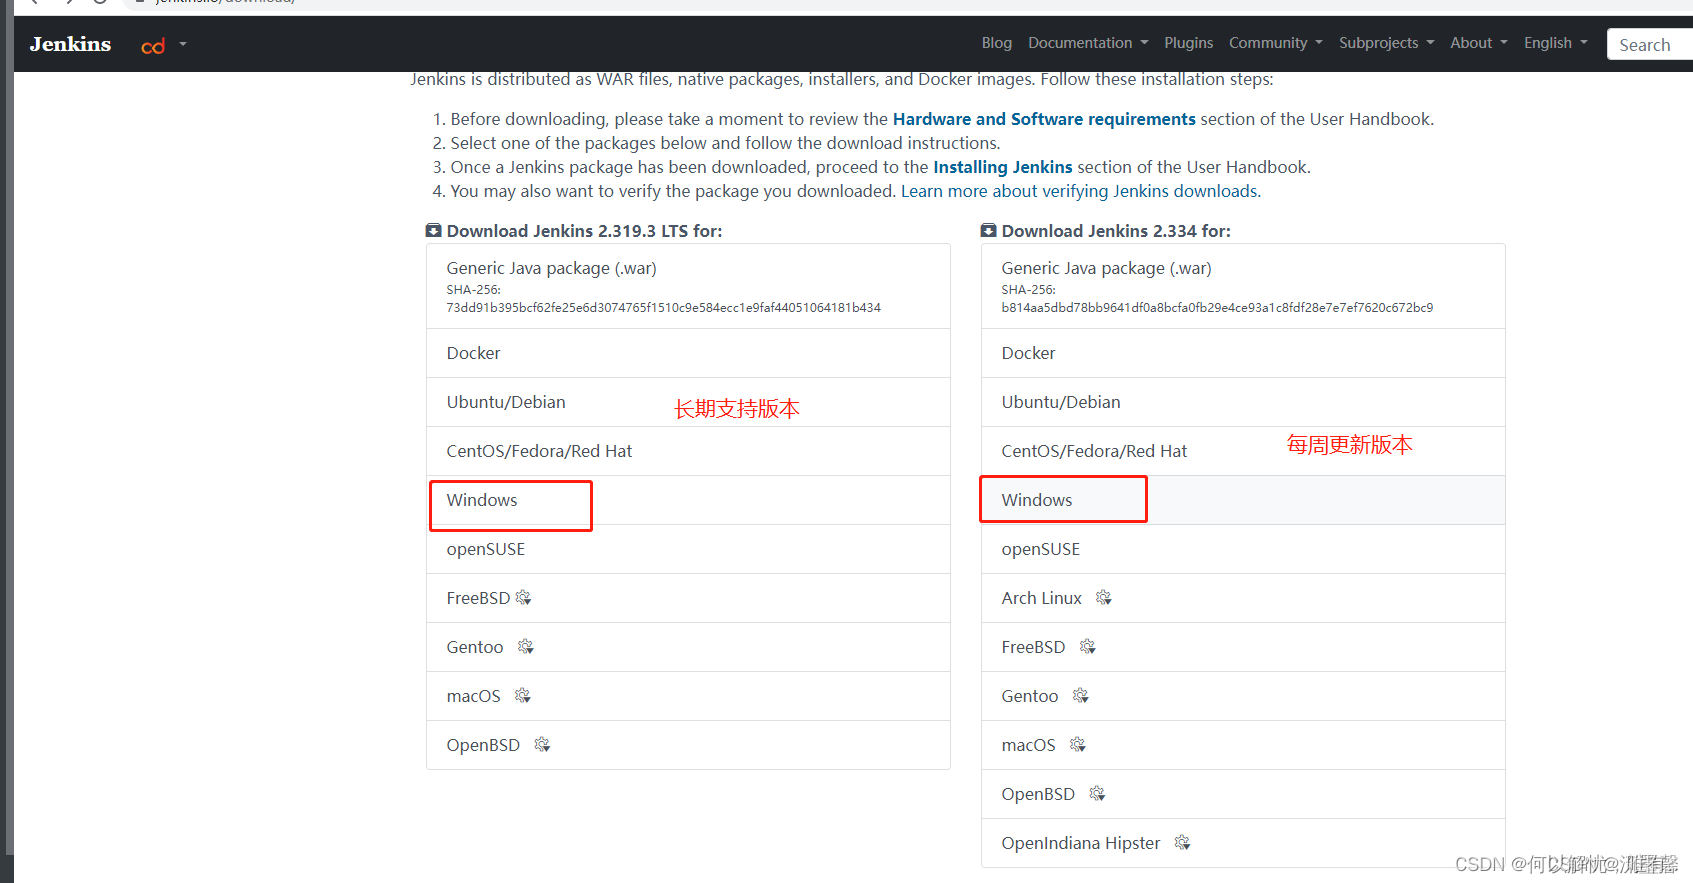The width and height of the screenshot is (1693, 883).
Task: Choose Windows under LTS 2.319.3
Action: click(688, 500)
